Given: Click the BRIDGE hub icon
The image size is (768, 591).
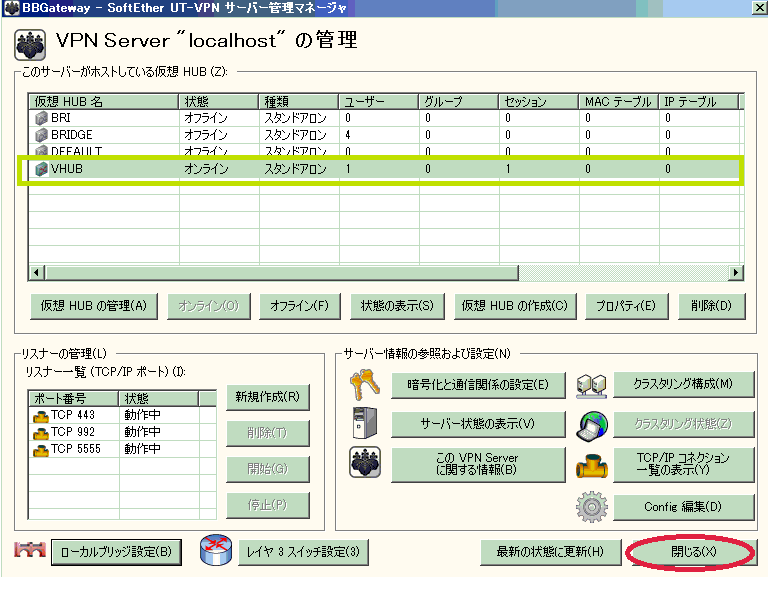Looking at the screenshot, I should tap(42, 135).
